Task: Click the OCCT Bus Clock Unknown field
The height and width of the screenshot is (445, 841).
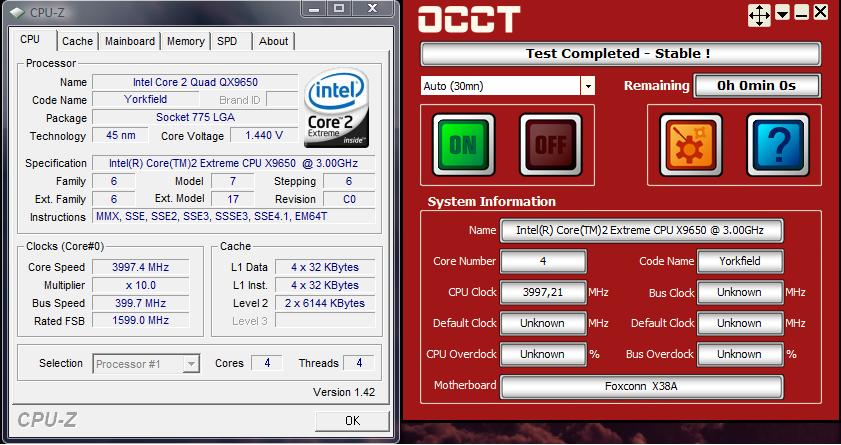Action: coord(740,292)
